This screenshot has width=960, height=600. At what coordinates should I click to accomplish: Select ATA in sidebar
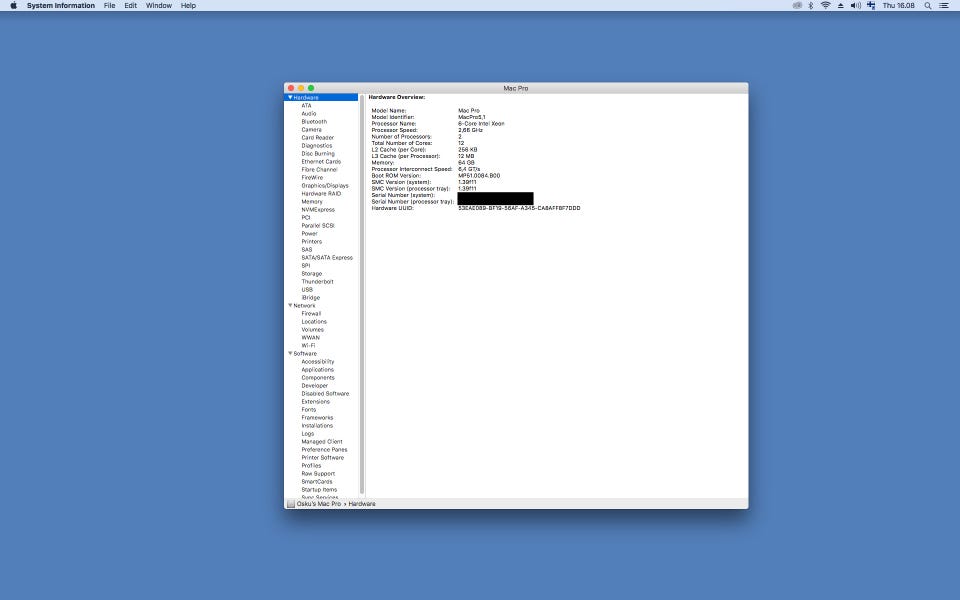(306, 106)
